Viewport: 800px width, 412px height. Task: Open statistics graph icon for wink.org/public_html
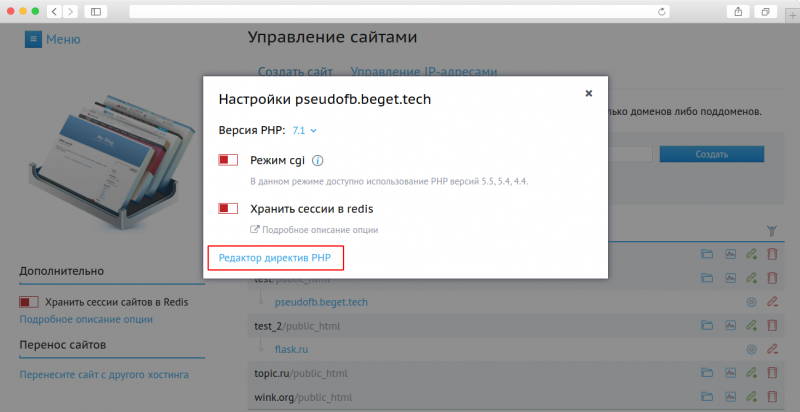(731, 396)
